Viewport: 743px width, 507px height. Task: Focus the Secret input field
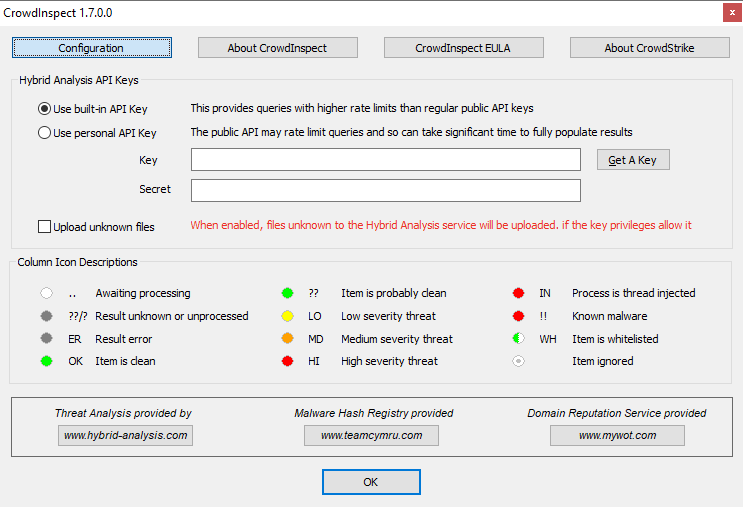point(386,190)
